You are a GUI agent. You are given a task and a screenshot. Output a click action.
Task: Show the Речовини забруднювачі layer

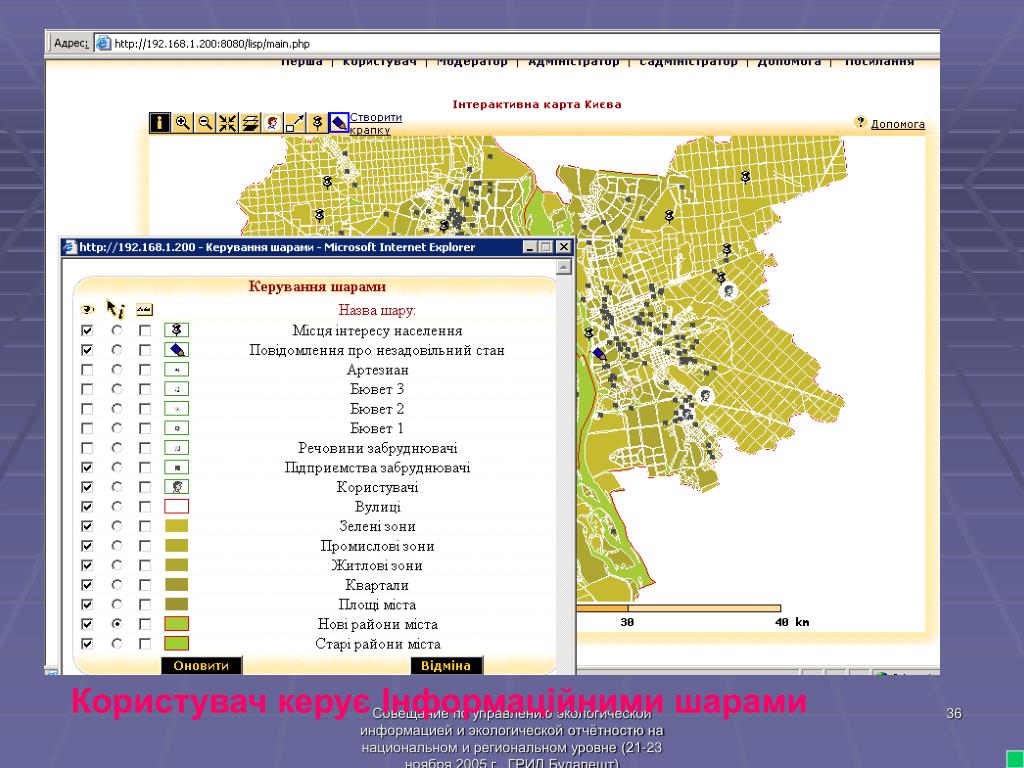[87, 448]
